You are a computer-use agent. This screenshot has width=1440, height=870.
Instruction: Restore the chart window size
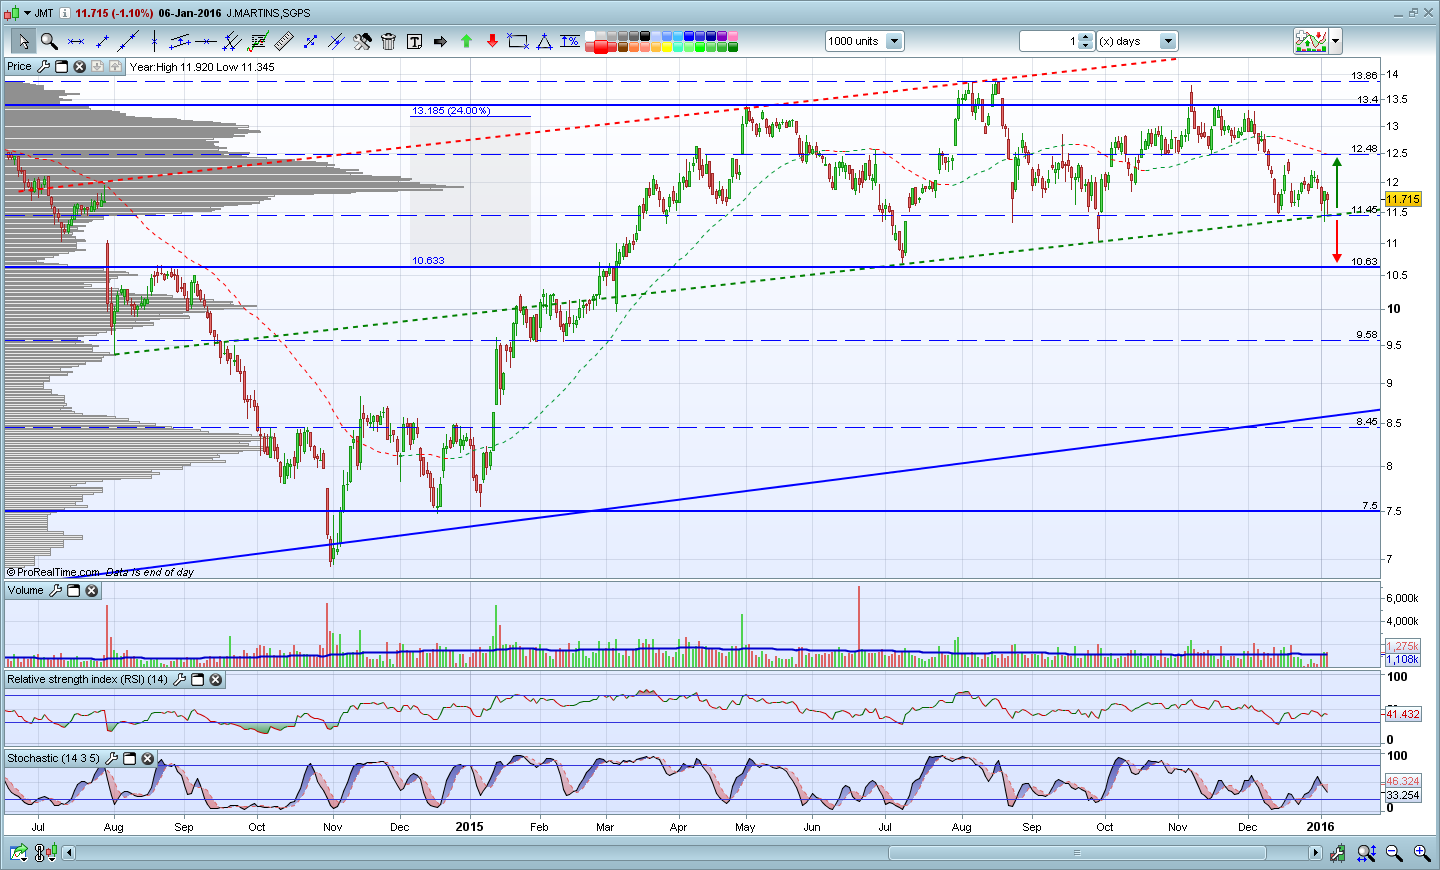click(1414, 13)
